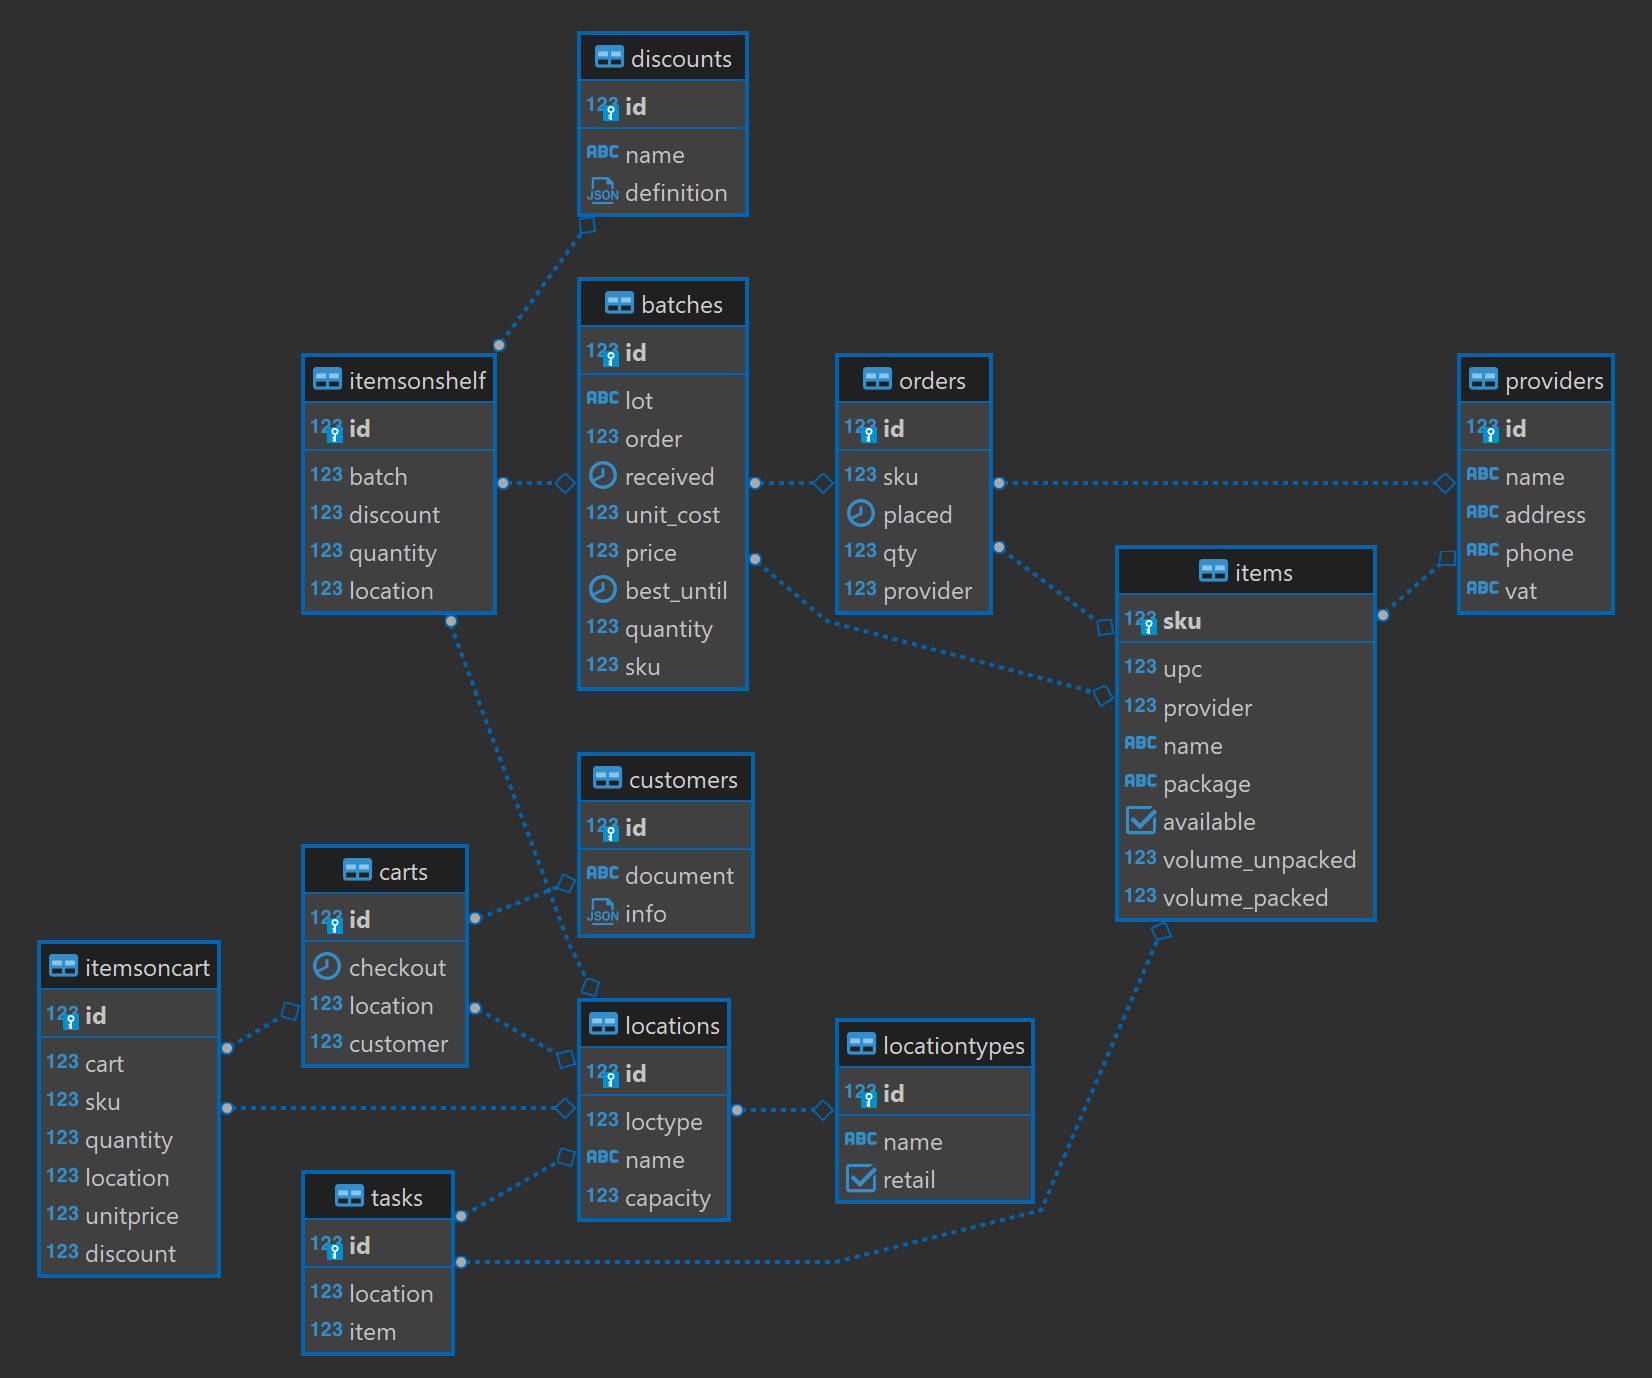Click the checkbox icon beside items available
Viewport: 1652px width, 1378px height.
[x=1140, y=820]
